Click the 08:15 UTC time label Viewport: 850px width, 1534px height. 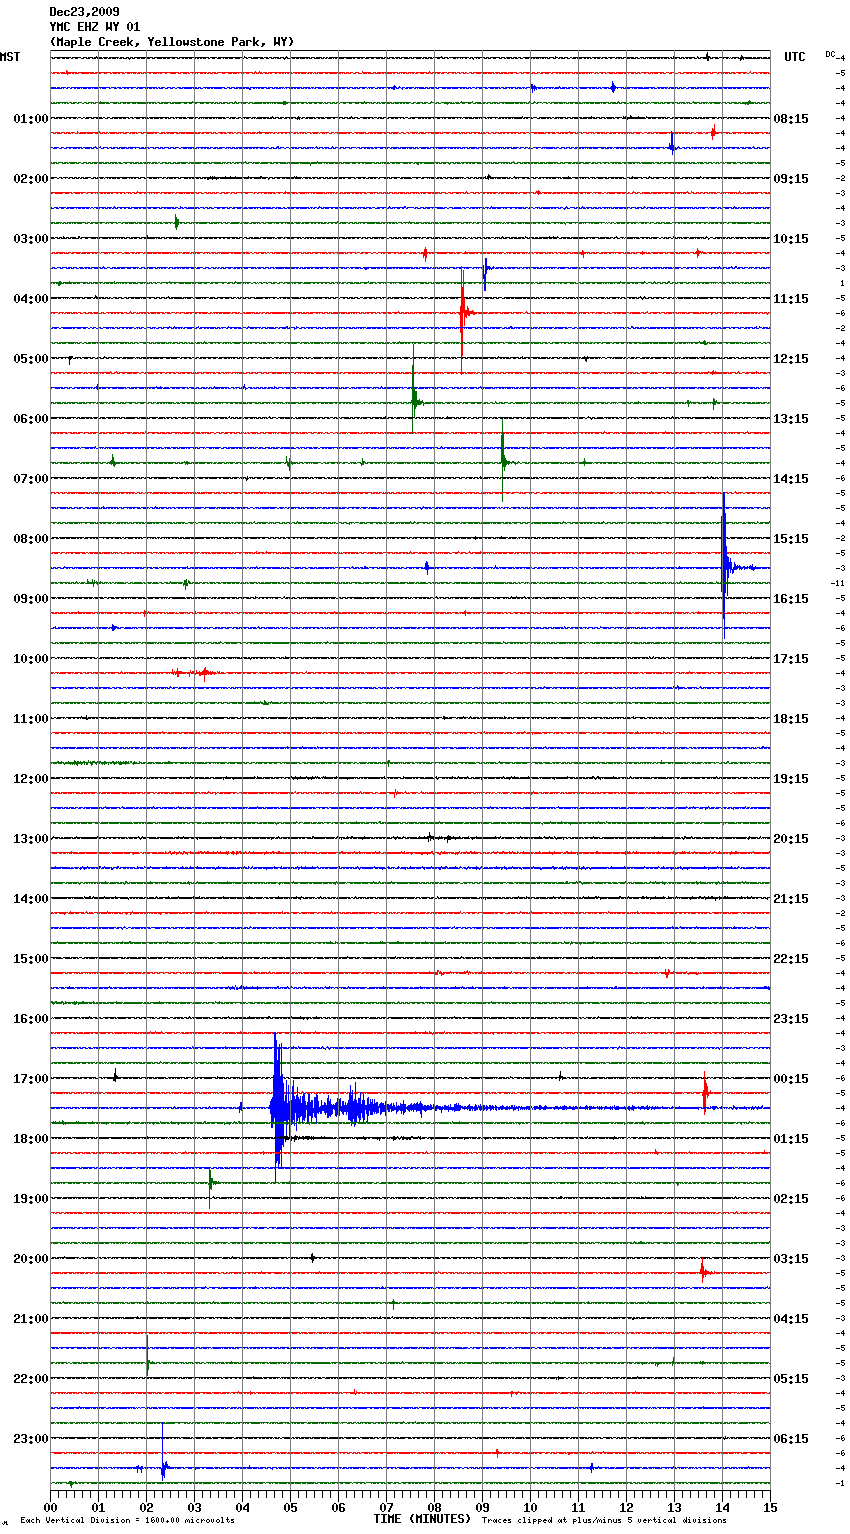point(791,119)
